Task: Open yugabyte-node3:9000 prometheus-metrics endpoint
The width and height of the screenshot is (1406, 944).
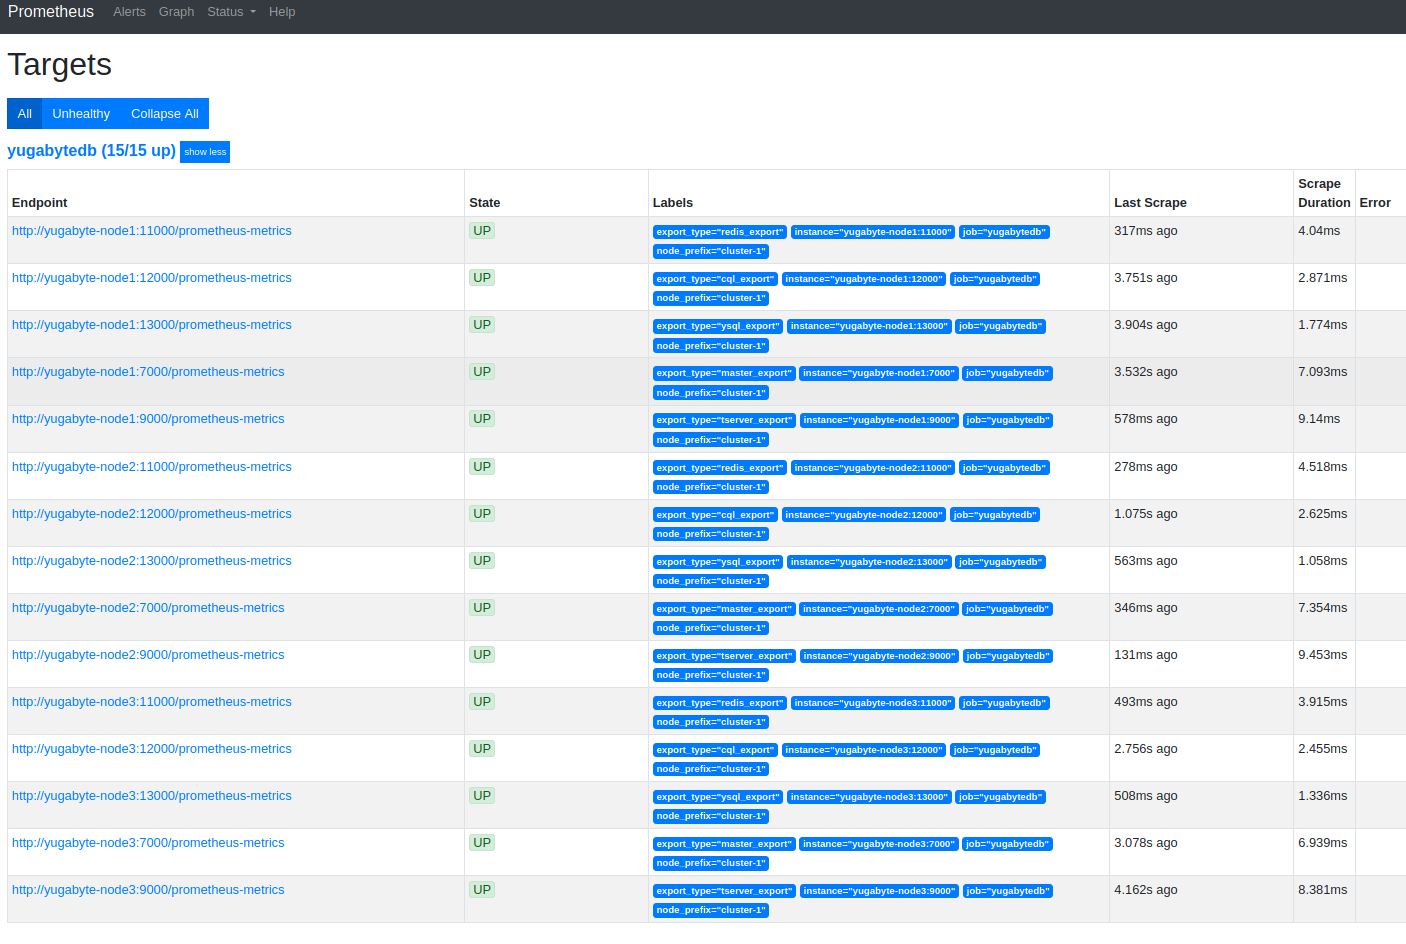Action: pos(148,890)
